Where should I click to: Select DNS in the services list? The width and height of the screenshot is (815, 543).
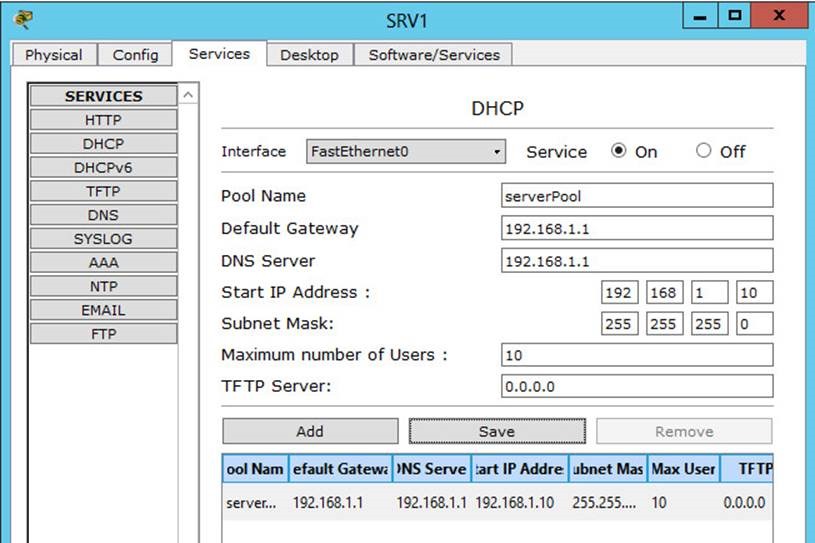[103, 215]
